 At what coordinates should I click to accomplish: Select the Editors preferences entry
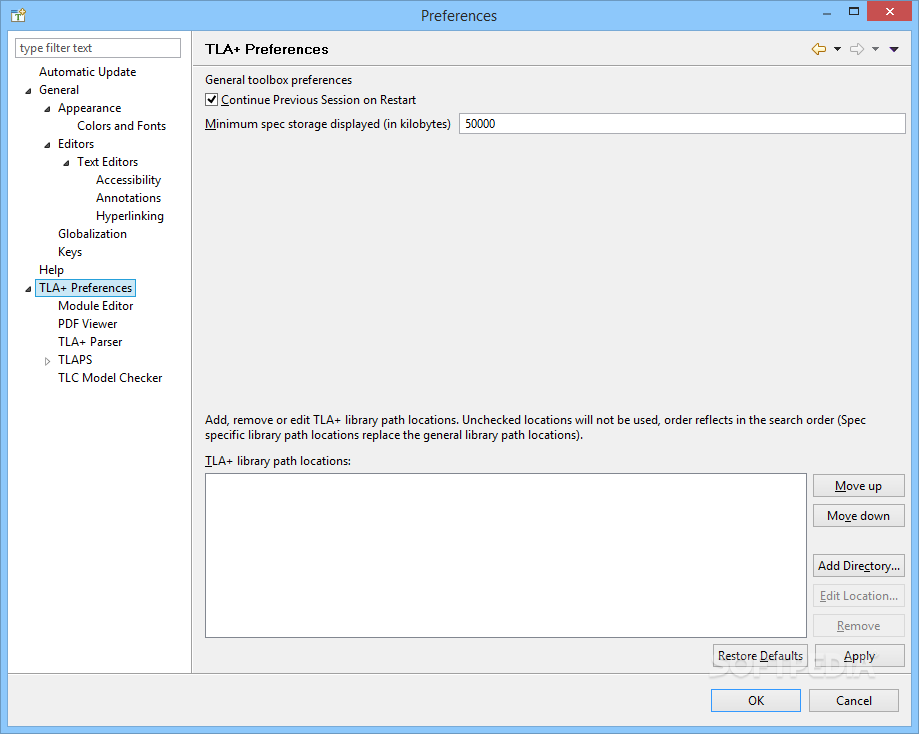tap(76, 144)
